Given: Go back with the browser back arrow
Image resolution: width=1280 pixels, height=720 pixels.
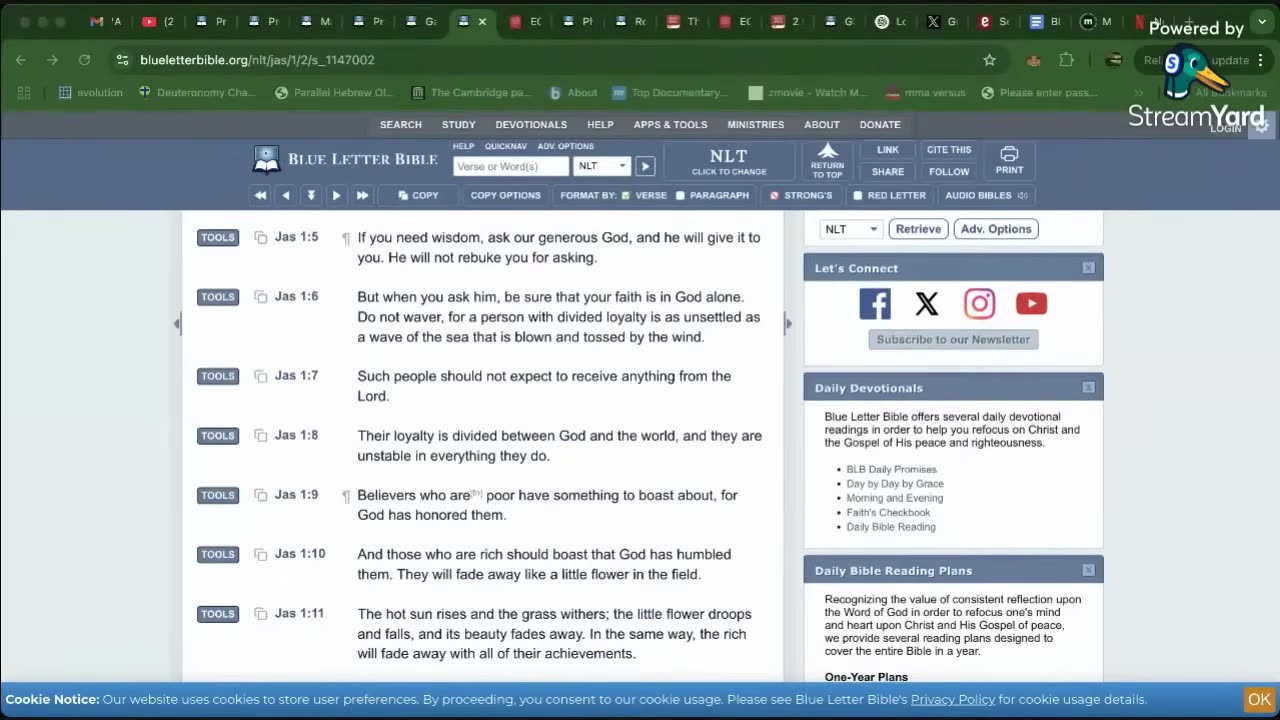Looking at the screenshot, I should [x=21, y=60].
